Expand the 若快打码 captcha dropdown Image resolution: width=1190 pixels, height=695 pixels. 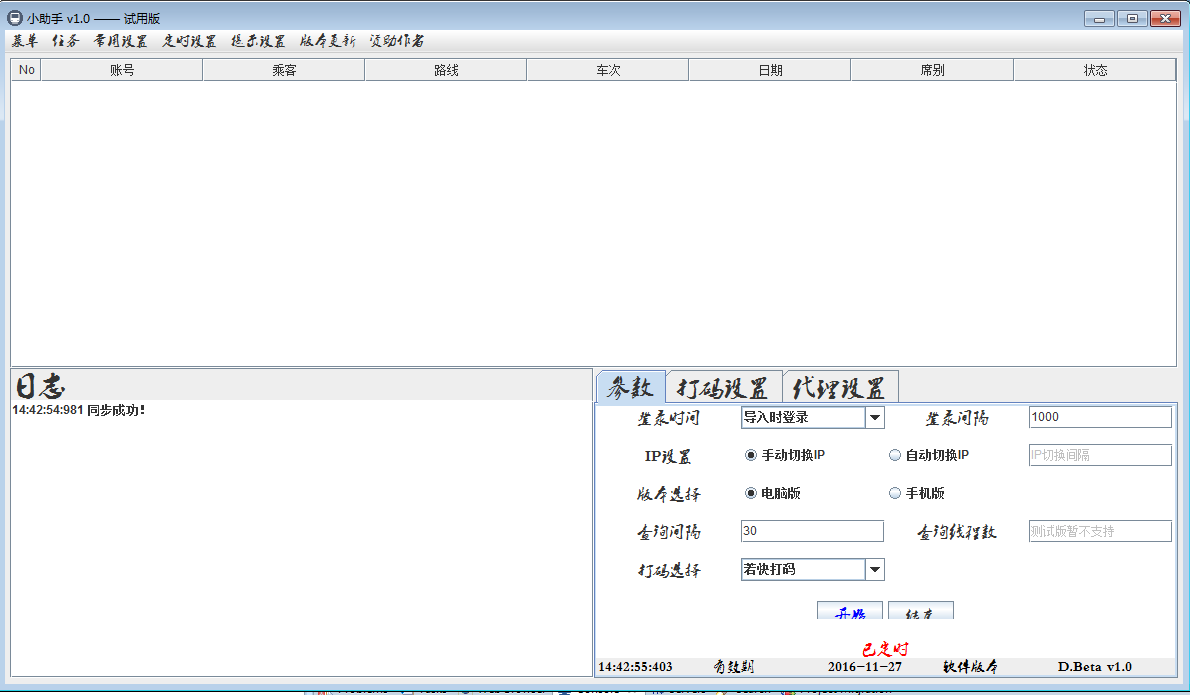point(874,569)
